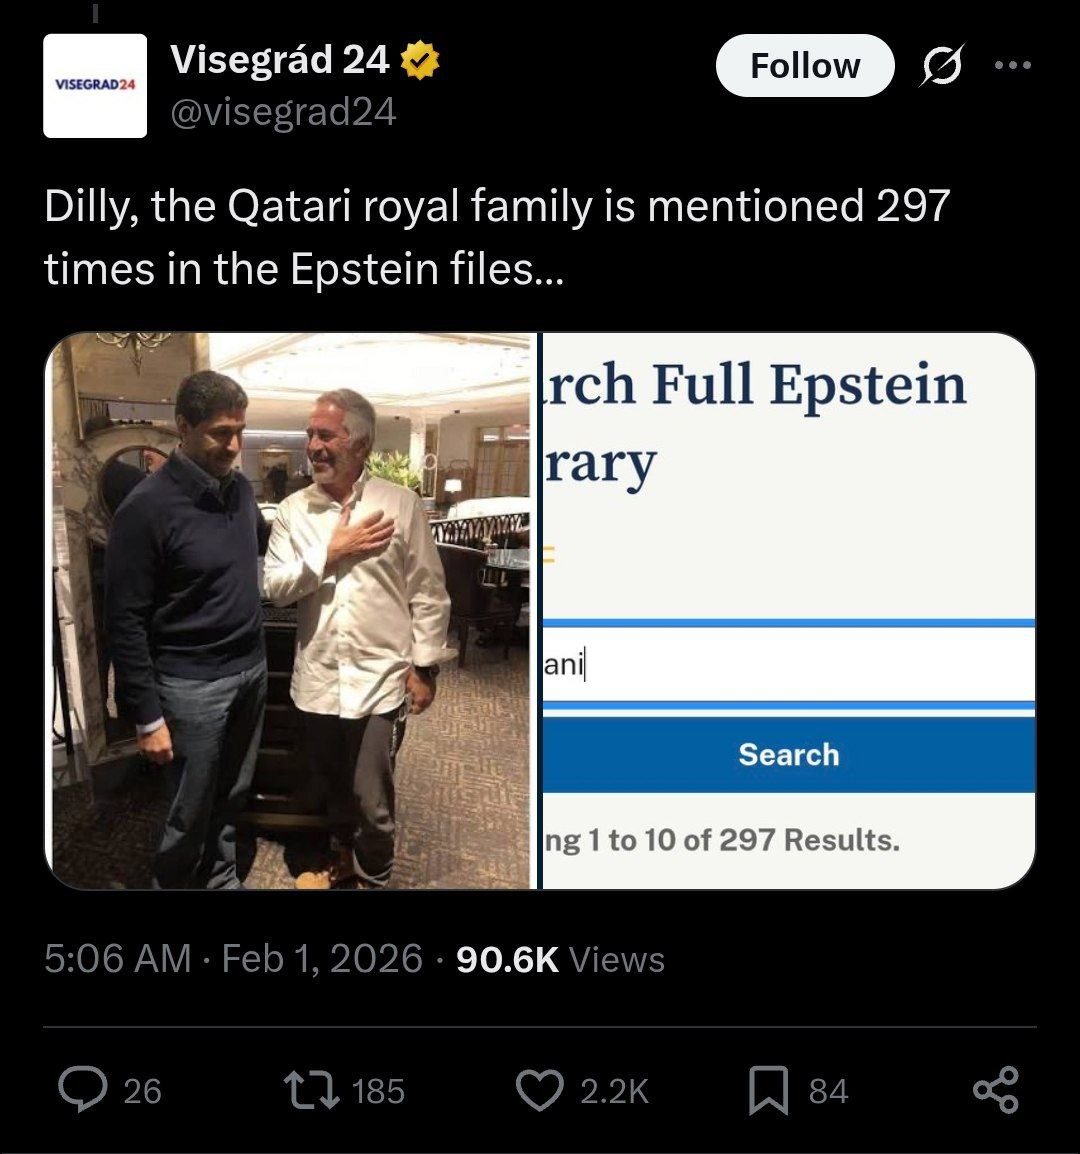
Task: Click the Grok slashed-circle icon beside Follow
Action: point(939,66)
